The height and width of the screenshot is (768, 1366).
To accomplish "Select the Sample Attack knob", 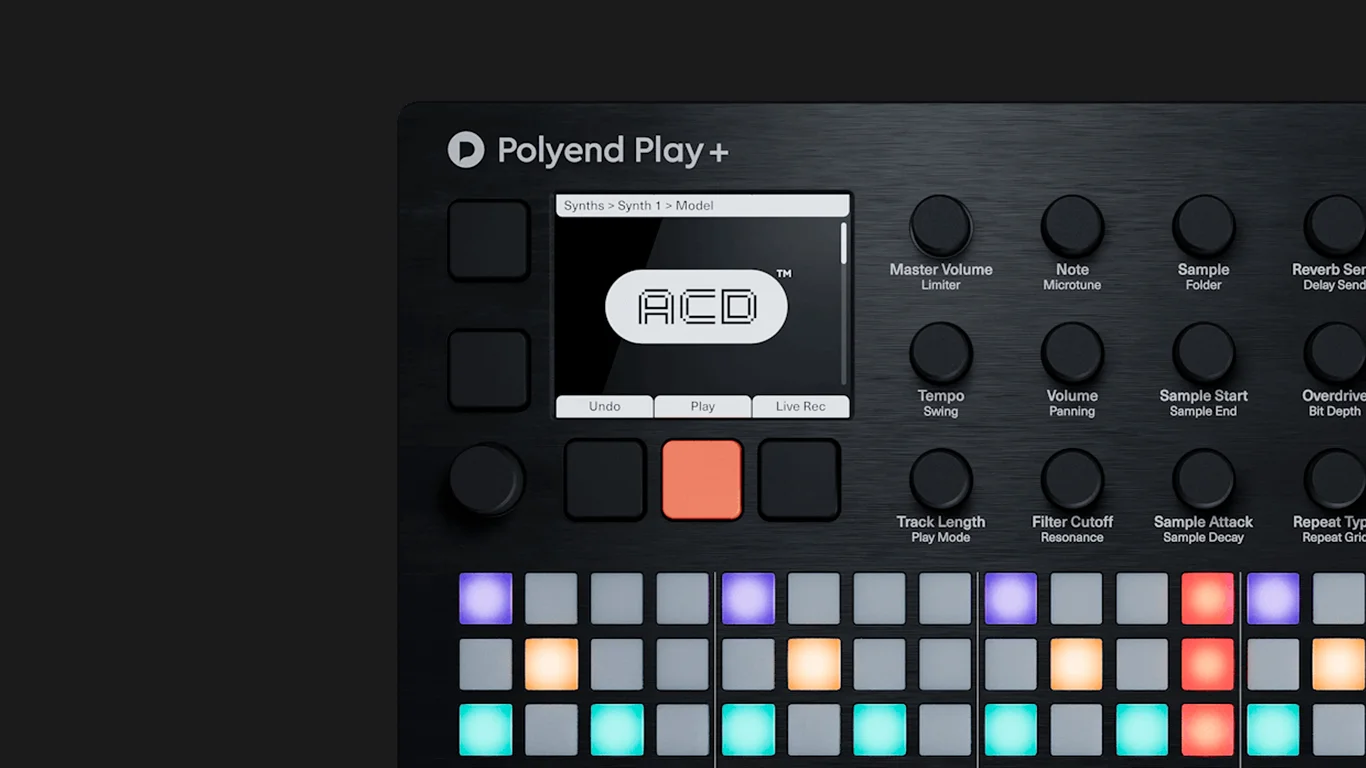I will point(1203,479).
